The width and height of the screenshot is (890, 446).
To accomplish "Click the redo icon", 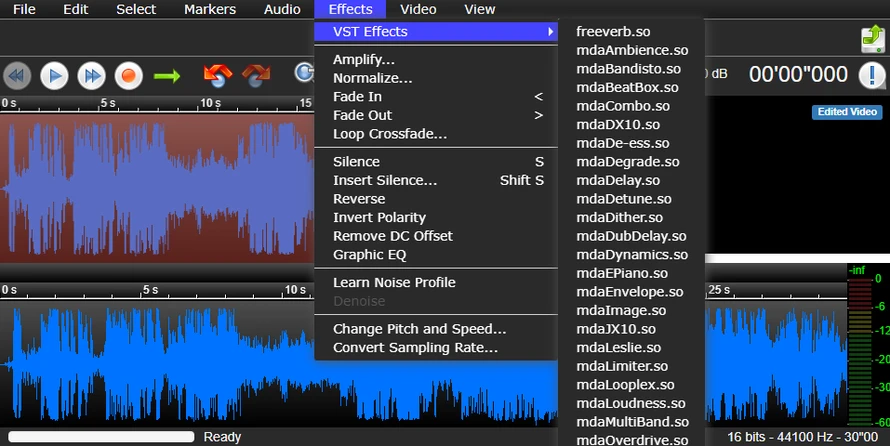I will [256, 75].
